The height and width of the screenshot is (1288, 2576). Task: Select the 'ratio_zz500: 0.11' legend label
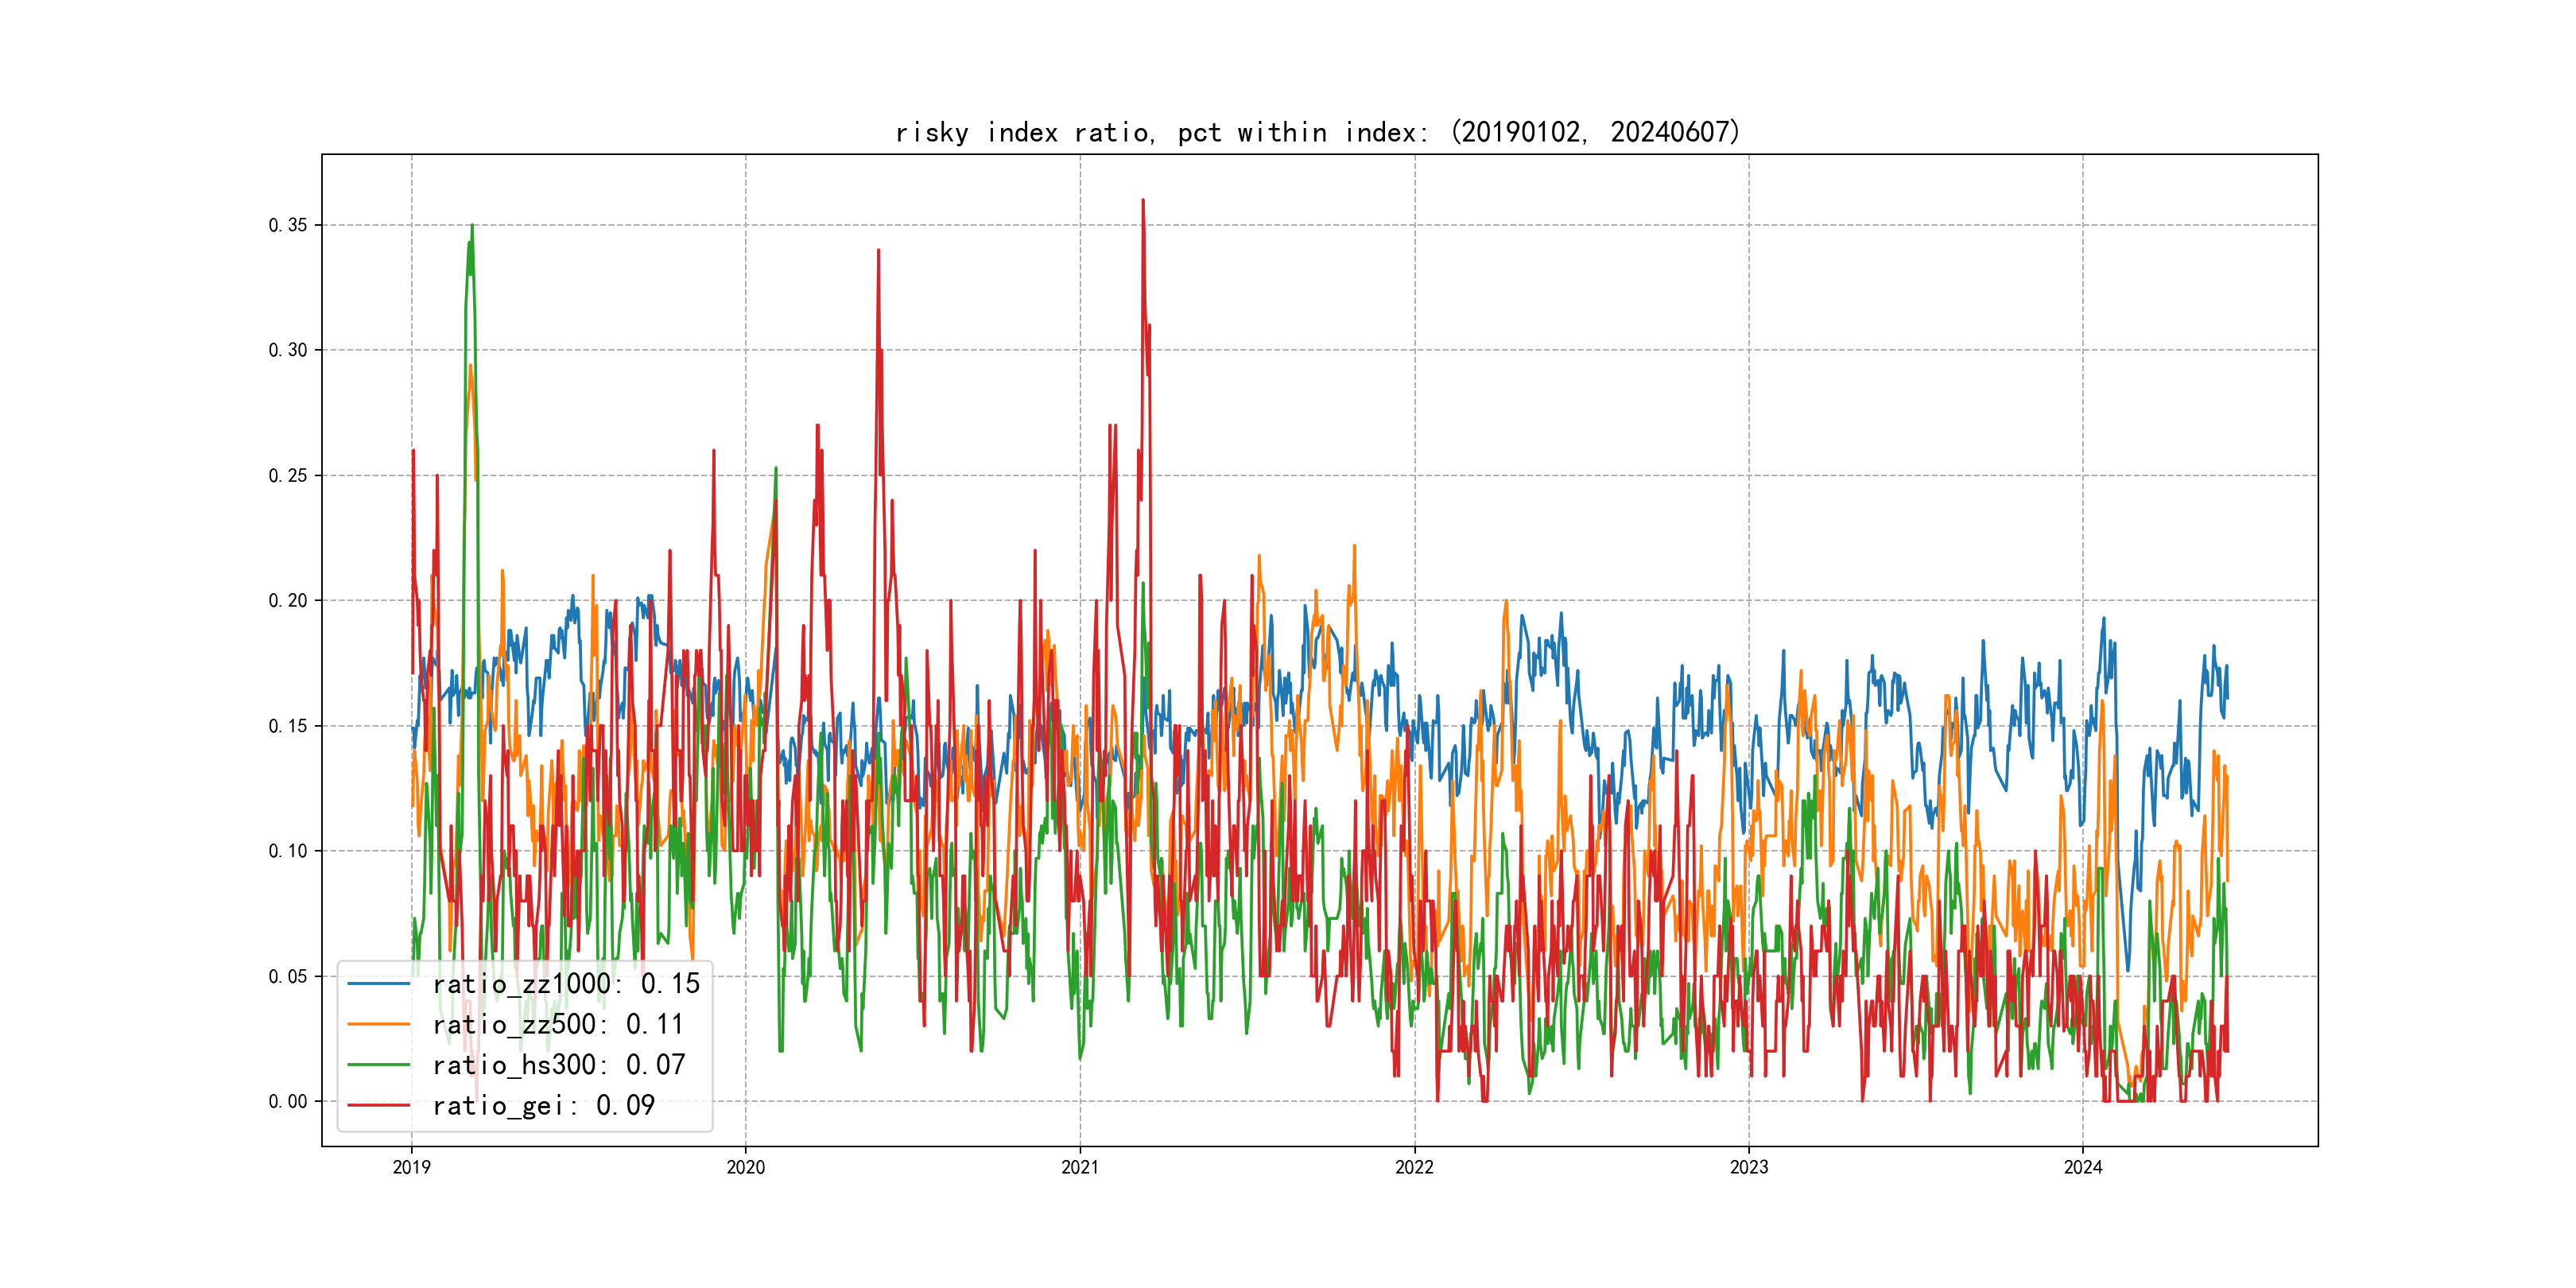click(557, 1024)
